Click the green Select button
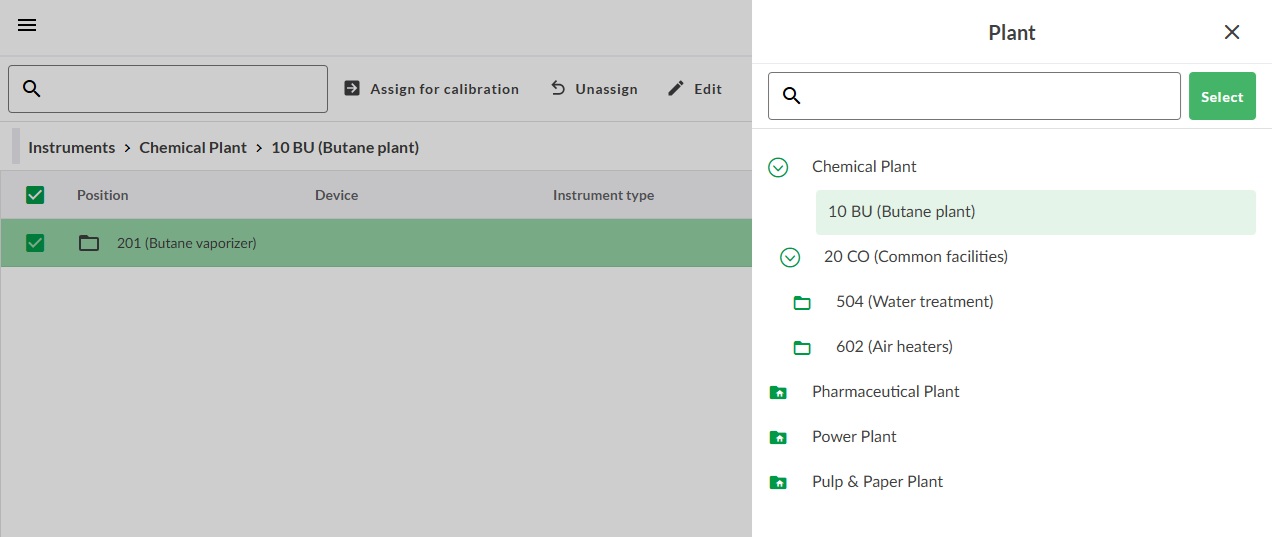 pyautogui.click(x=1222, y=96)
